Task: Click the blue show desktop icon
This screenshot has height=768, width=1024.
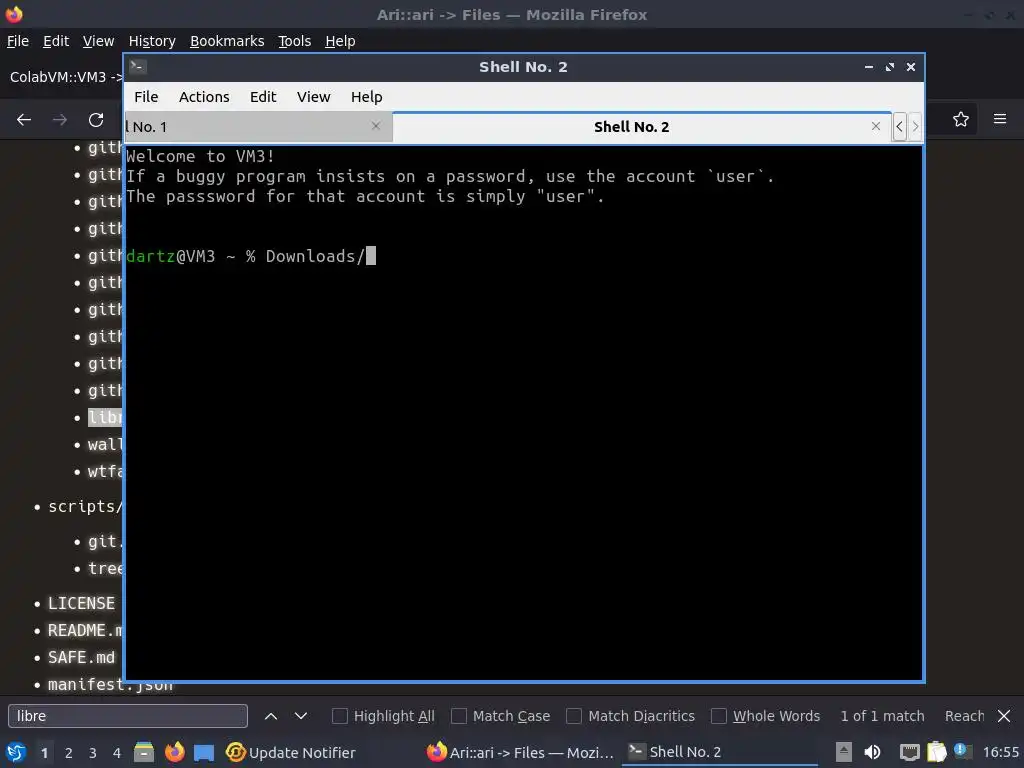Action: pos(204,752)
